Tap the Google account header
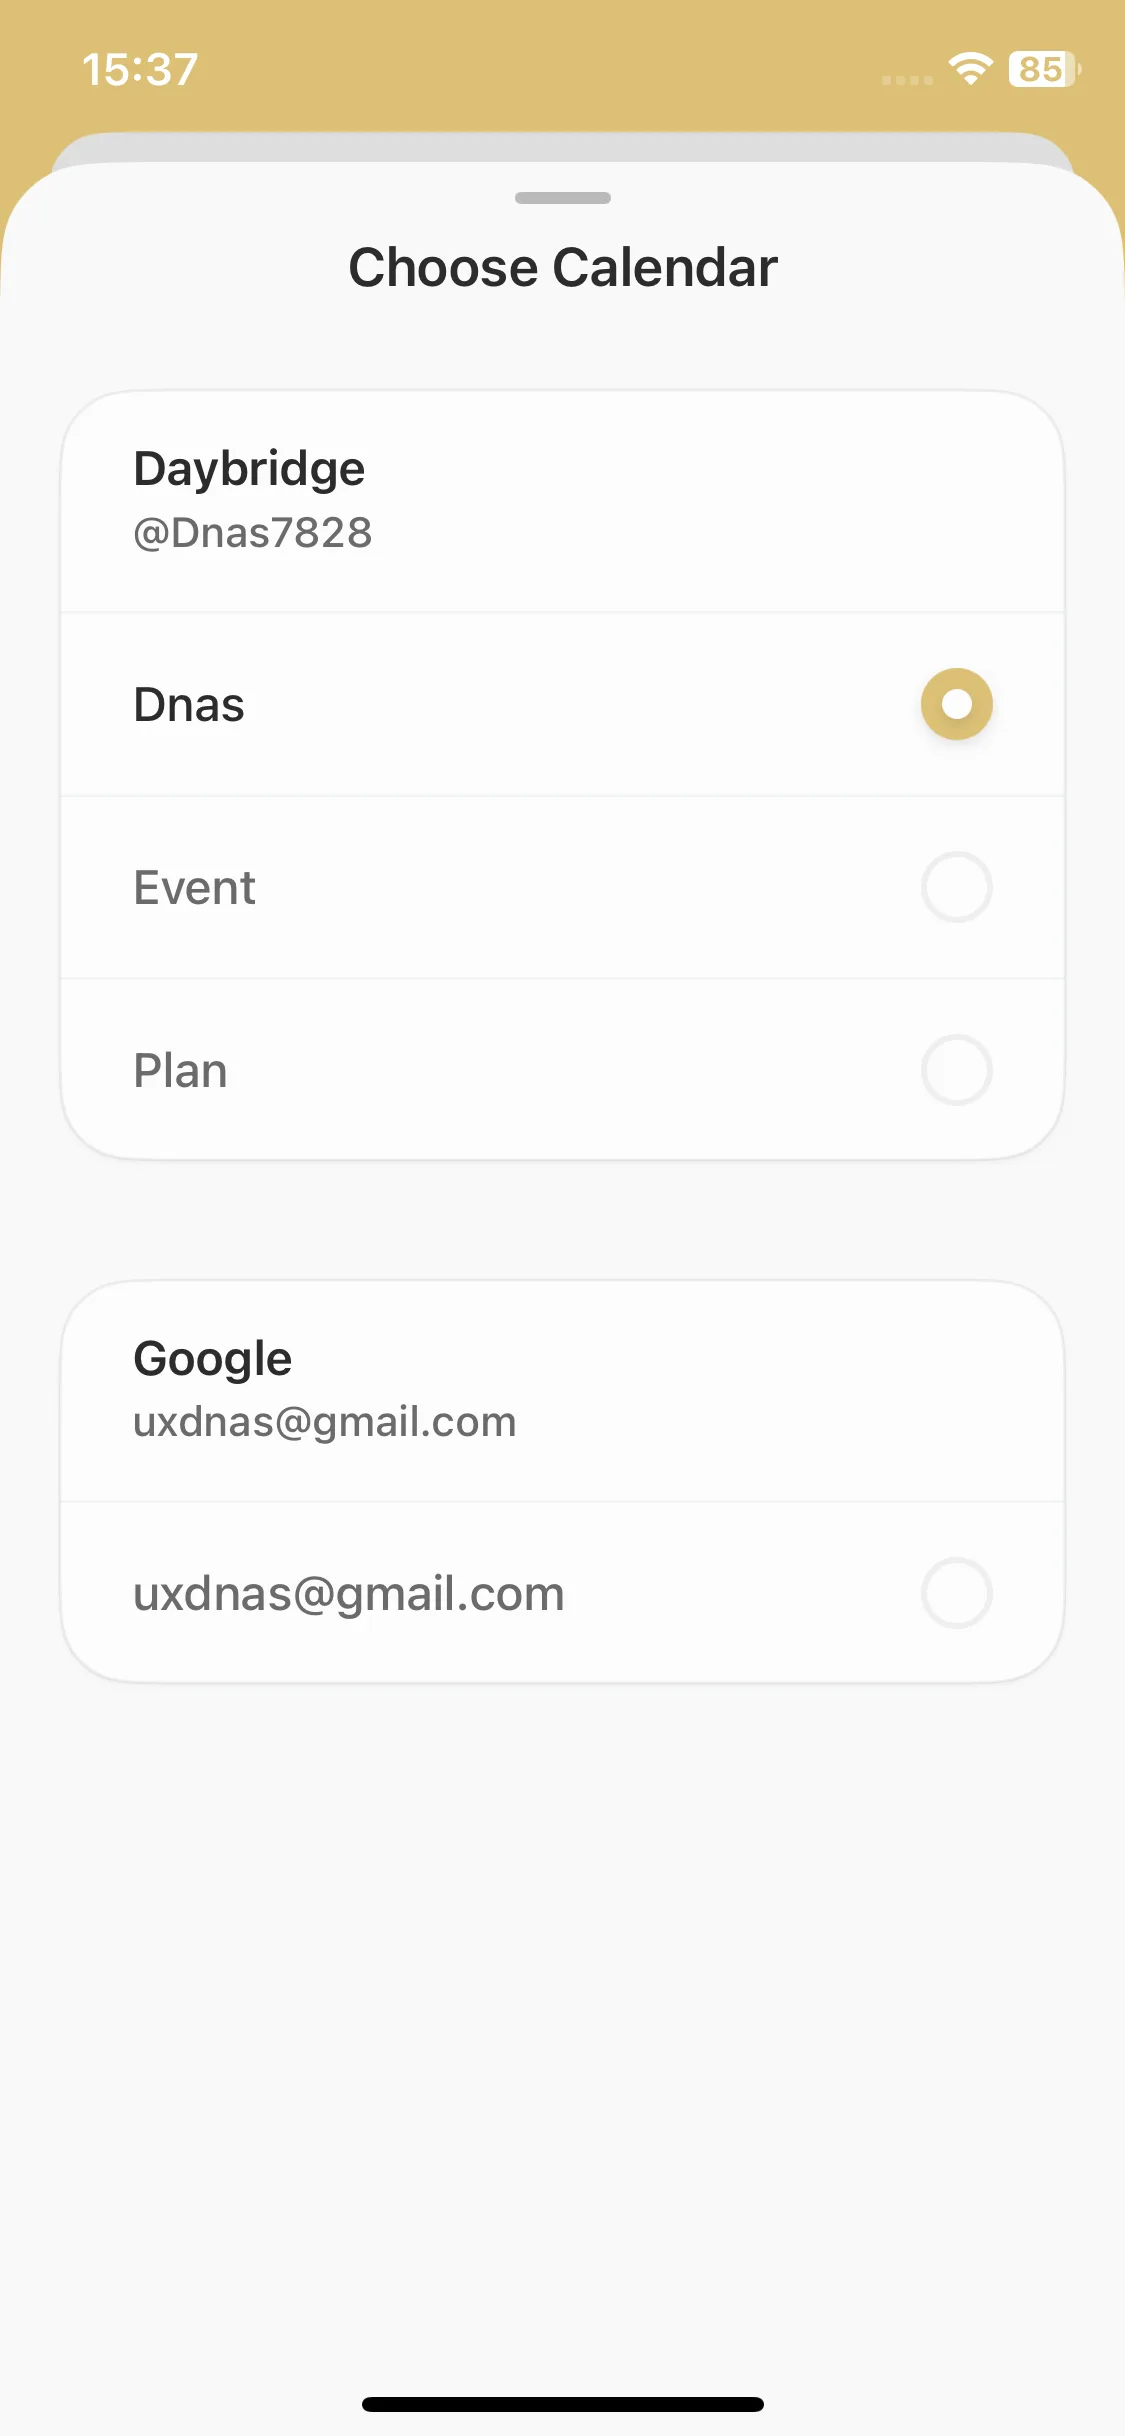The image size is (1125, 2436). point(213,1358)
